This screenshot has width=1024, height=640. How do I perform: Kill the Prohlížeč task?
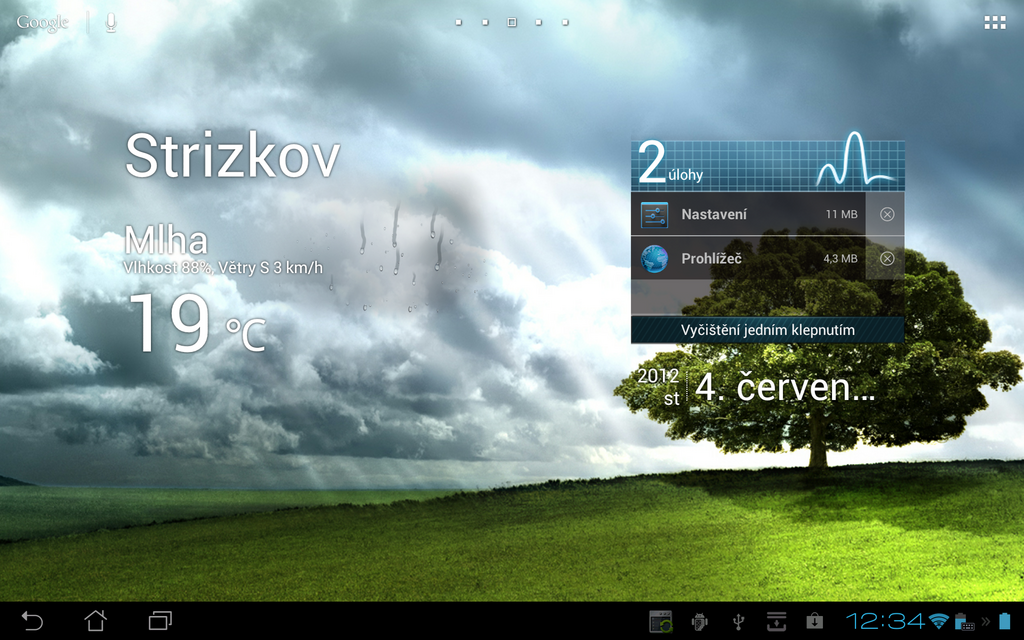tap(887, 257)
